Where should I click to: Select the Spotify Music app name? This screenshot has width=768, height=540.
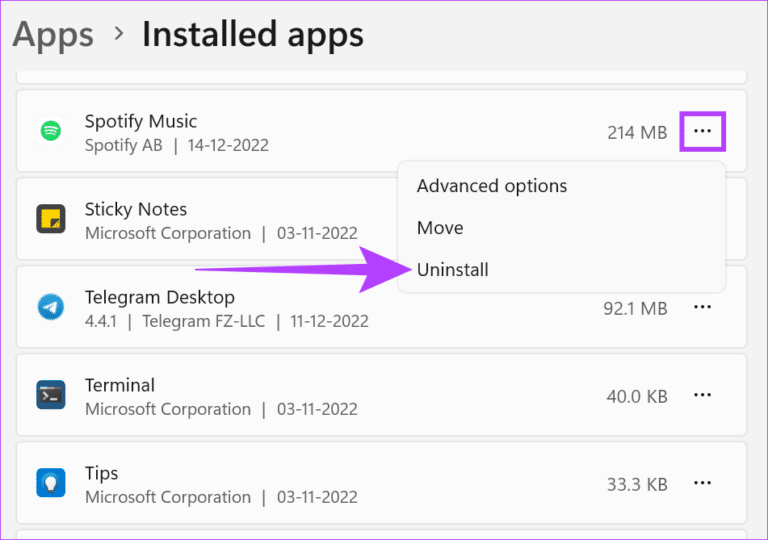141,121
